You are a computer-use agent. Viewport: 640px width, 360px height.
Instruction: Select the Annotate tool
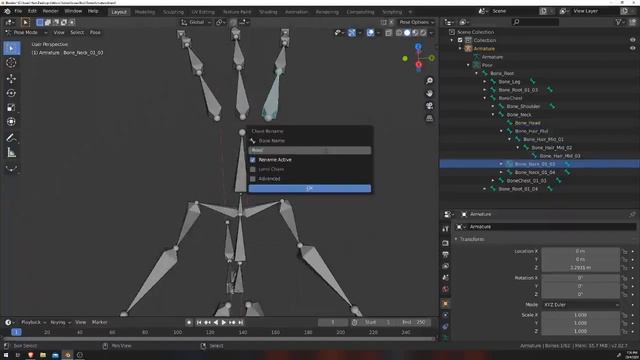click(x=11, y=138)
